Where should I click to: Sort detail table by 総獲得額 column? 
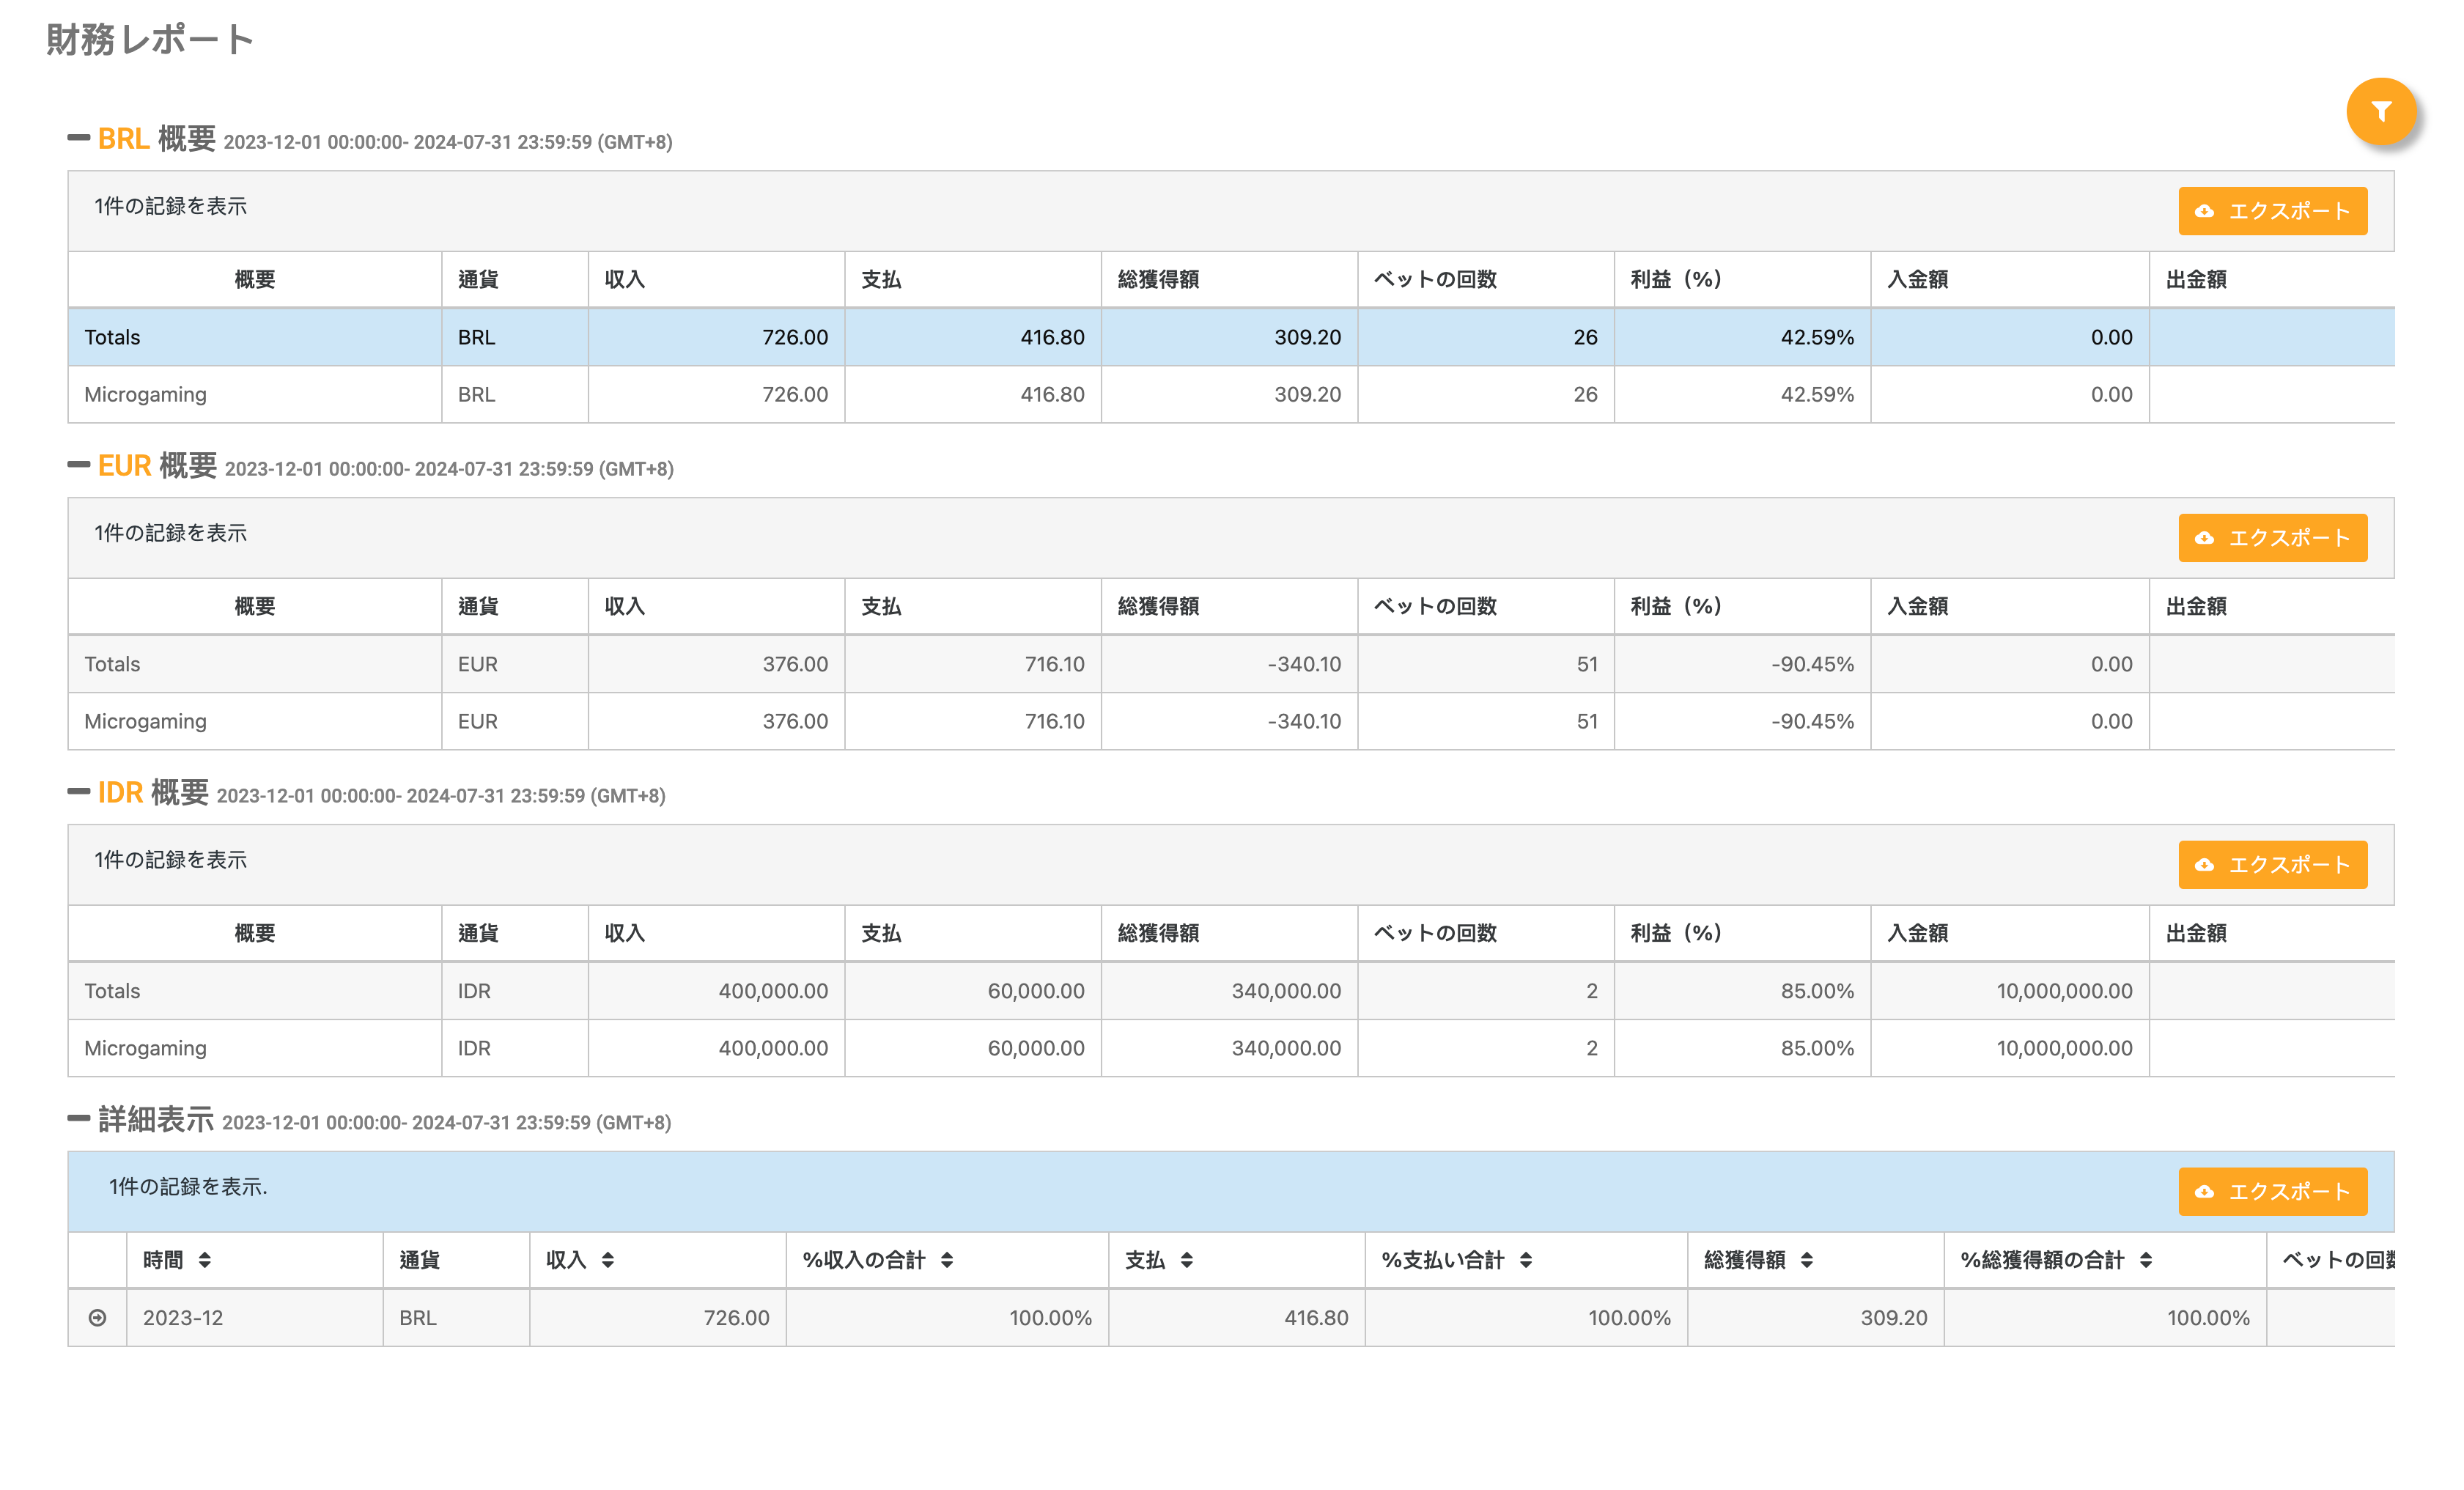pos(1806,1260)
